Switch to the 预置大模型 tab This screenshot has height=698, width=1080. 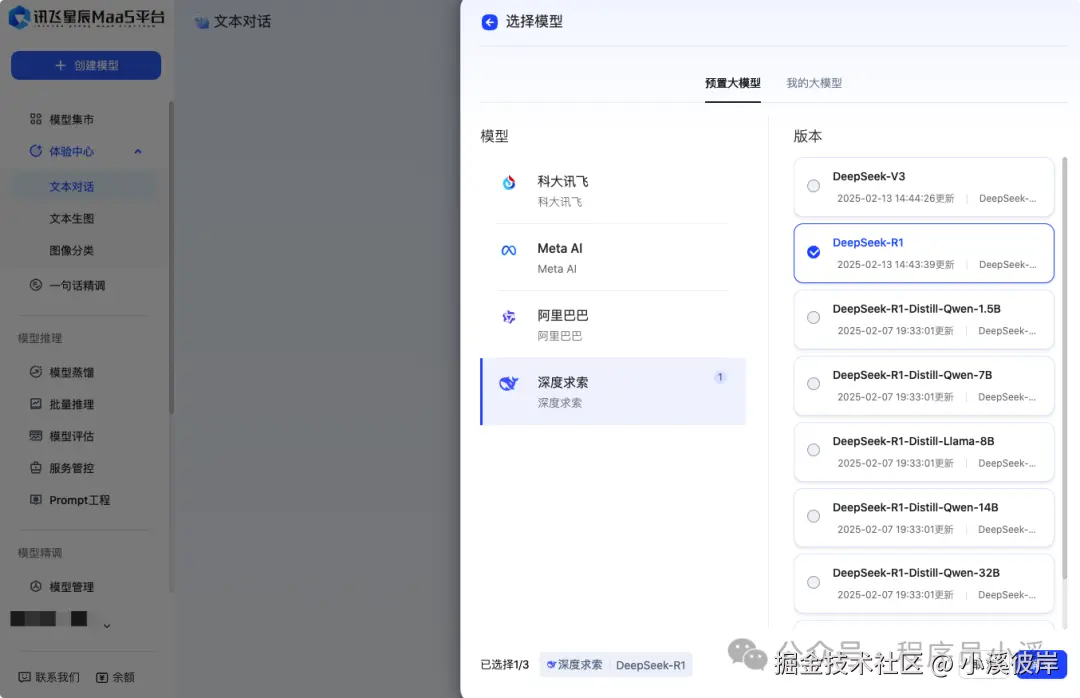pyautogui.click(x=733, y=83)
